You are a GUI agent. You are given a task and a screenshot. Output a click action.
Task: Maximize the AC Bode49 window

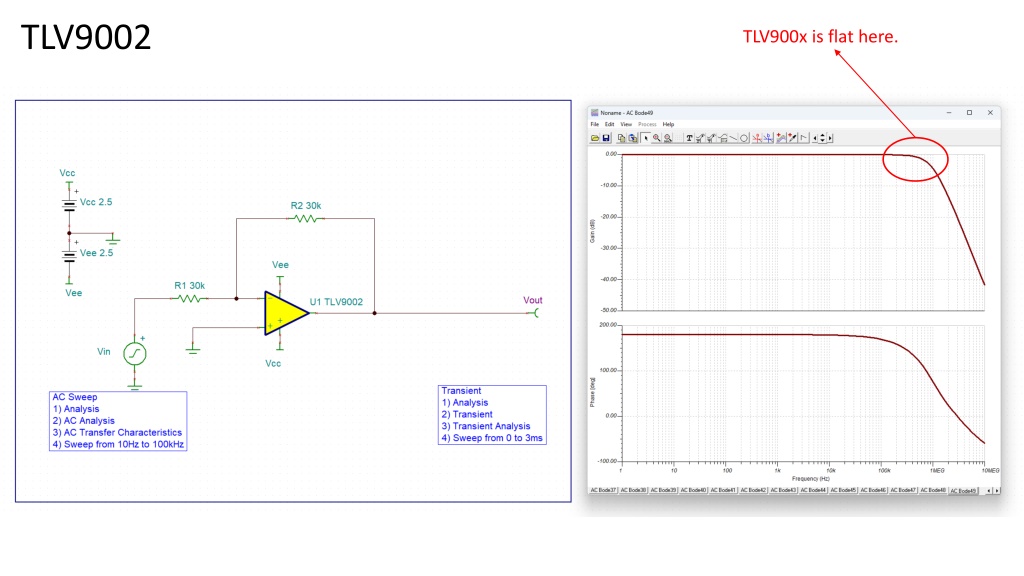[969, 113]
